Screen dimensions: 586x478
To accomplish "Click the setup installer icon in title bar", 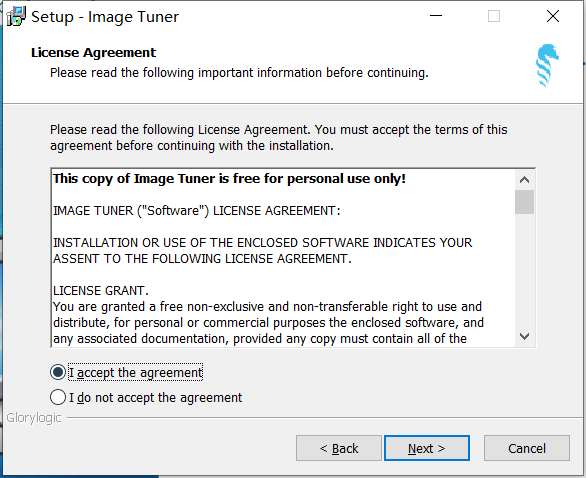I will coord(16,16).
